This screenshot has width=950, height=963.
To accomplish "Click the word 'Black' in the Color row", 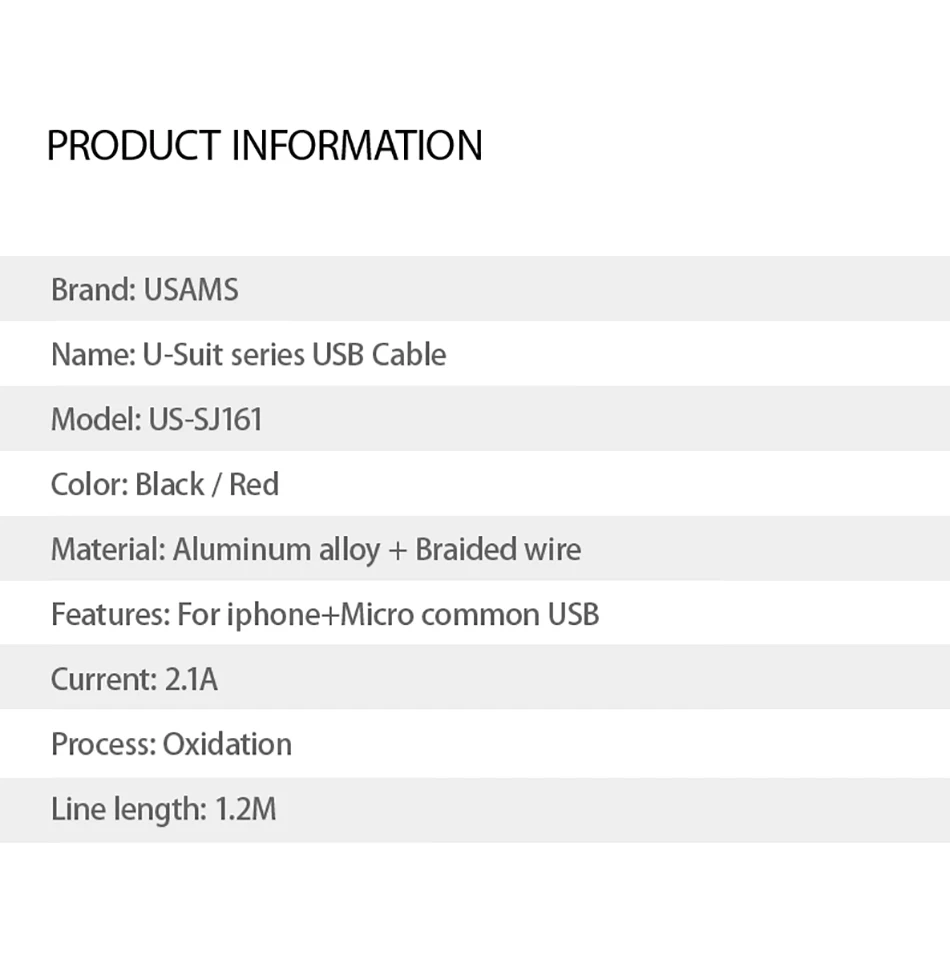I will [170, 484].
